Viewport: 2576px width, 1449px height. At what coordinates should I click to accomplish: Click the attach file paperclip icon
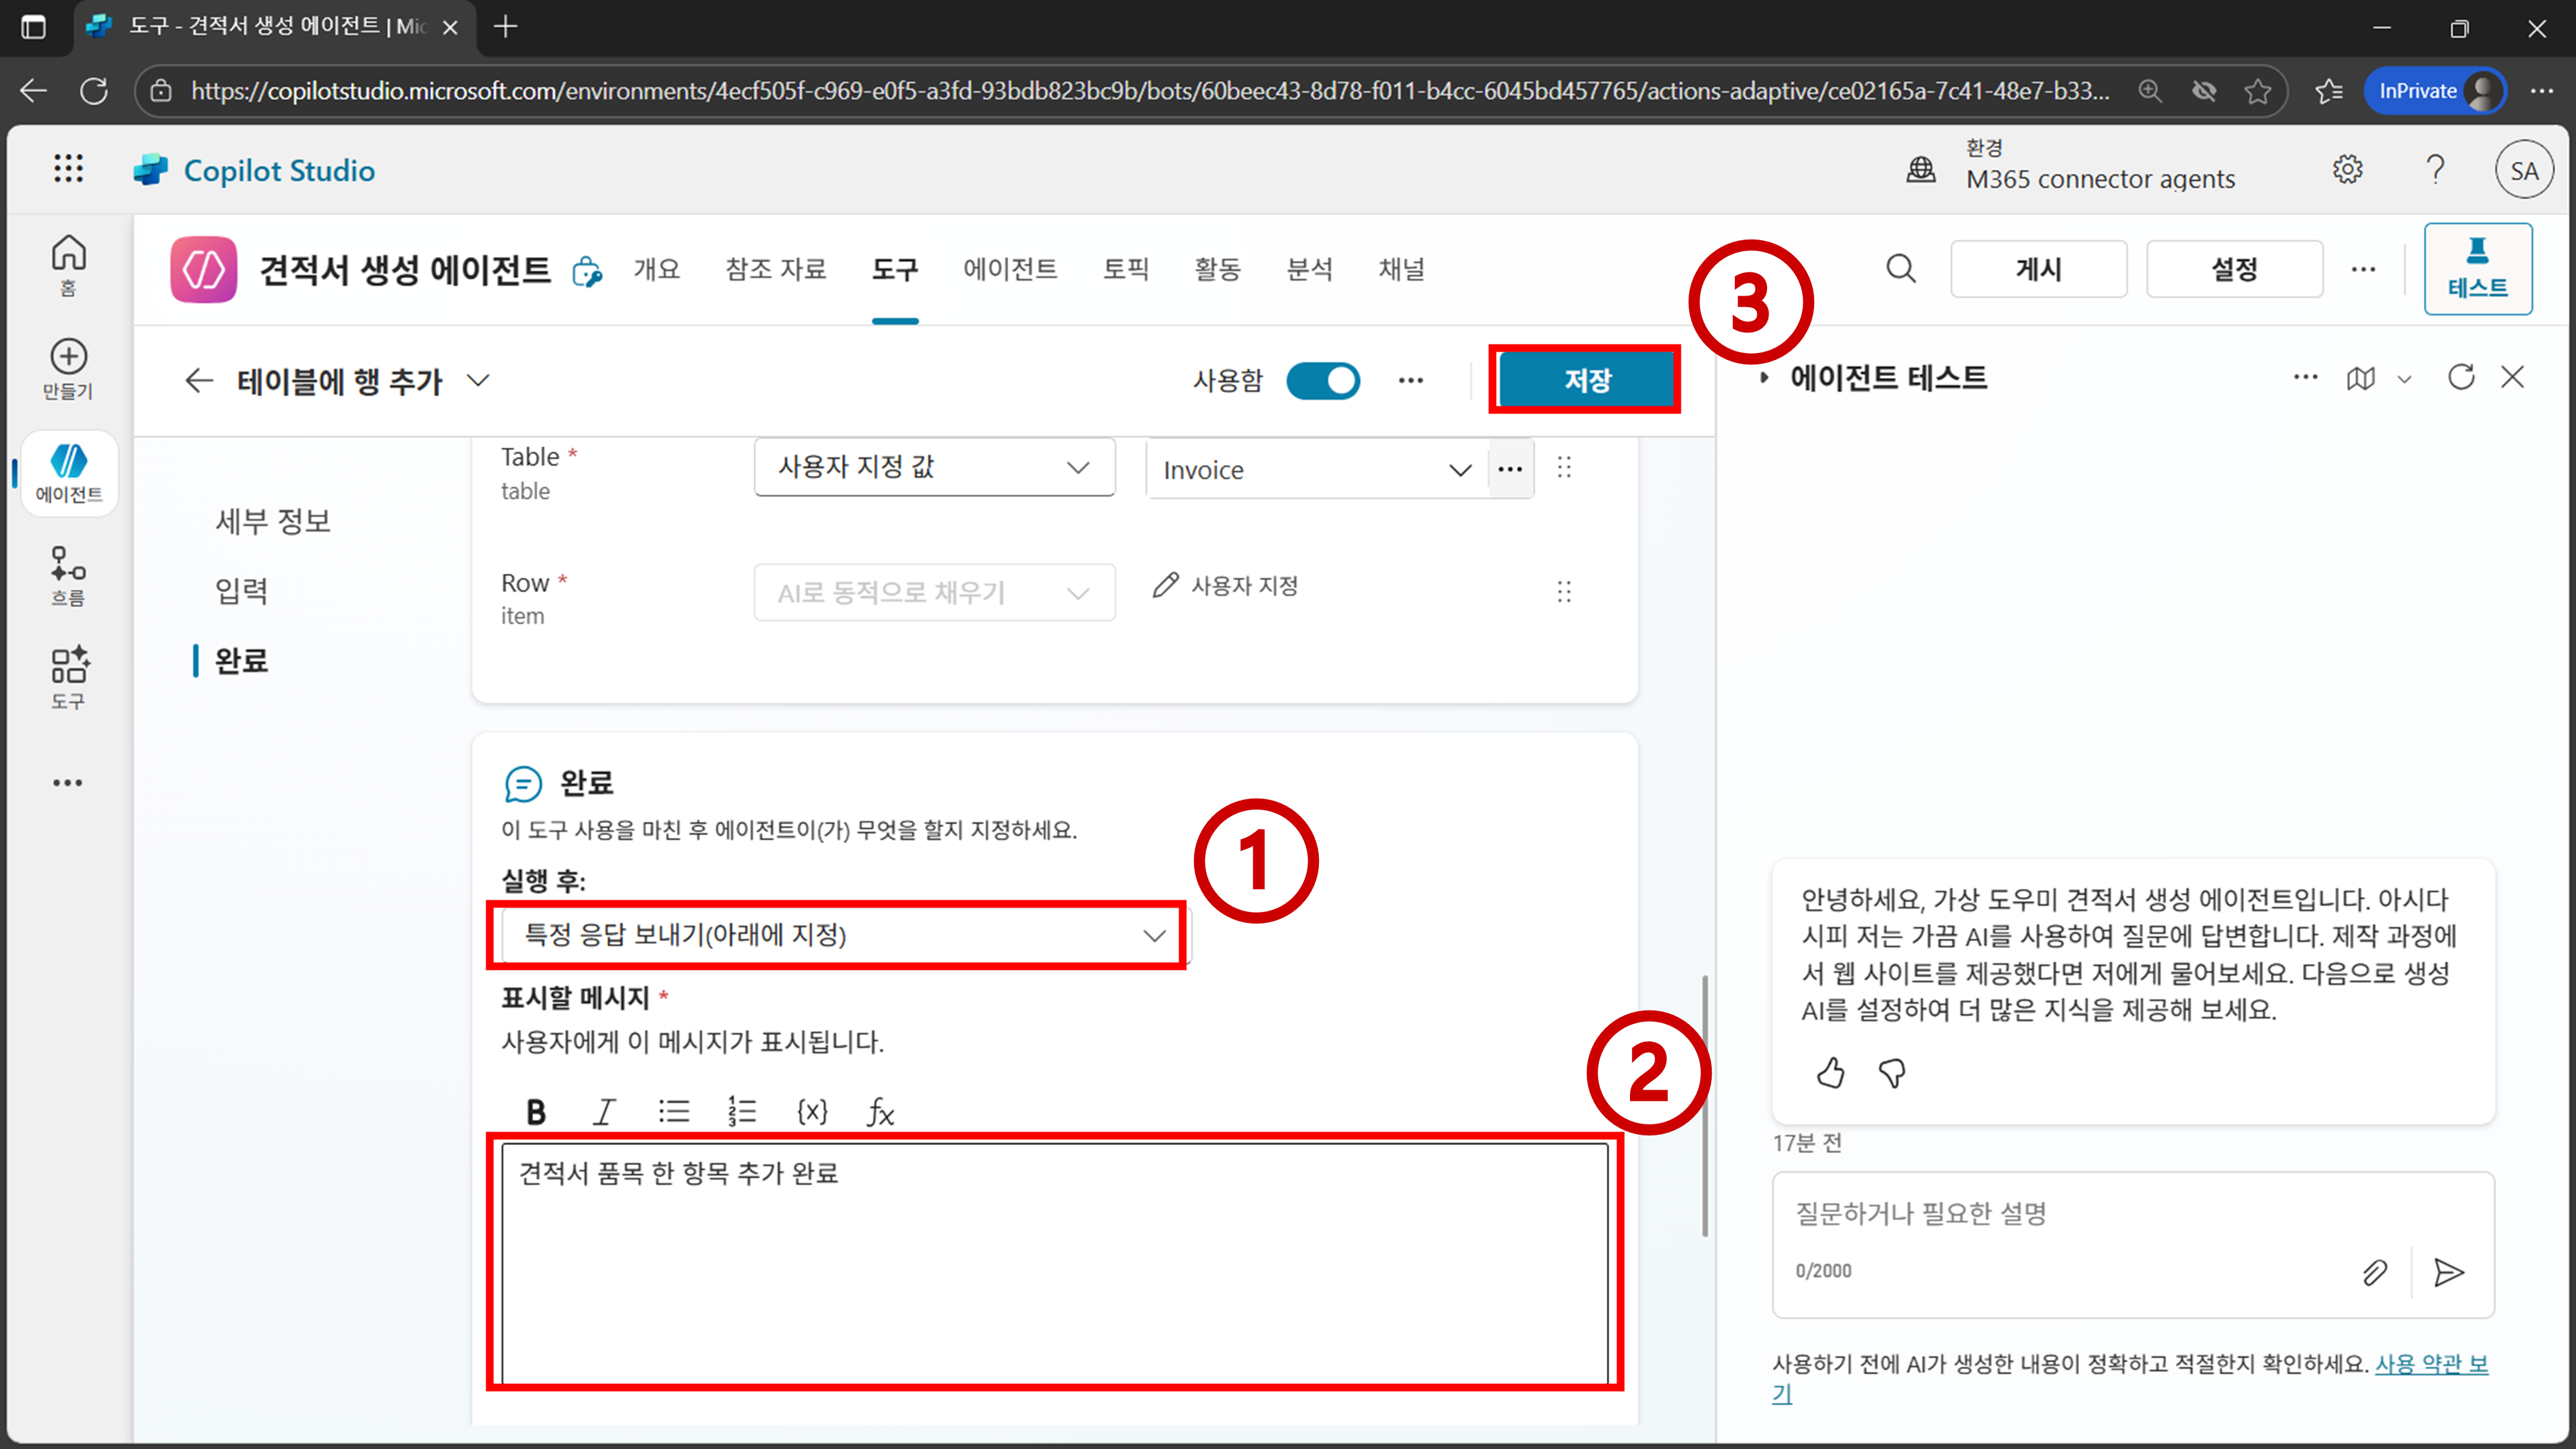pyautogui.click(x=2374, y=1272)
